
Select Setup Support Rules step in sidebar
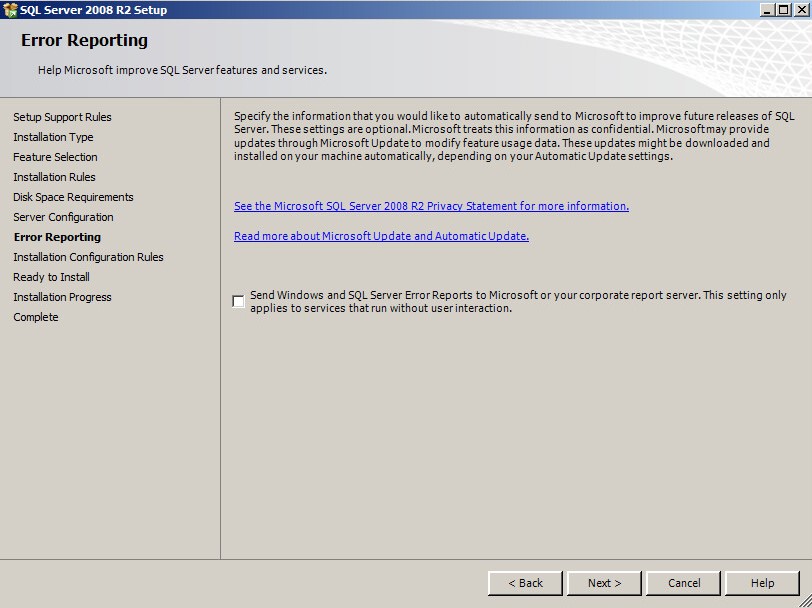(x=62, y=117)
